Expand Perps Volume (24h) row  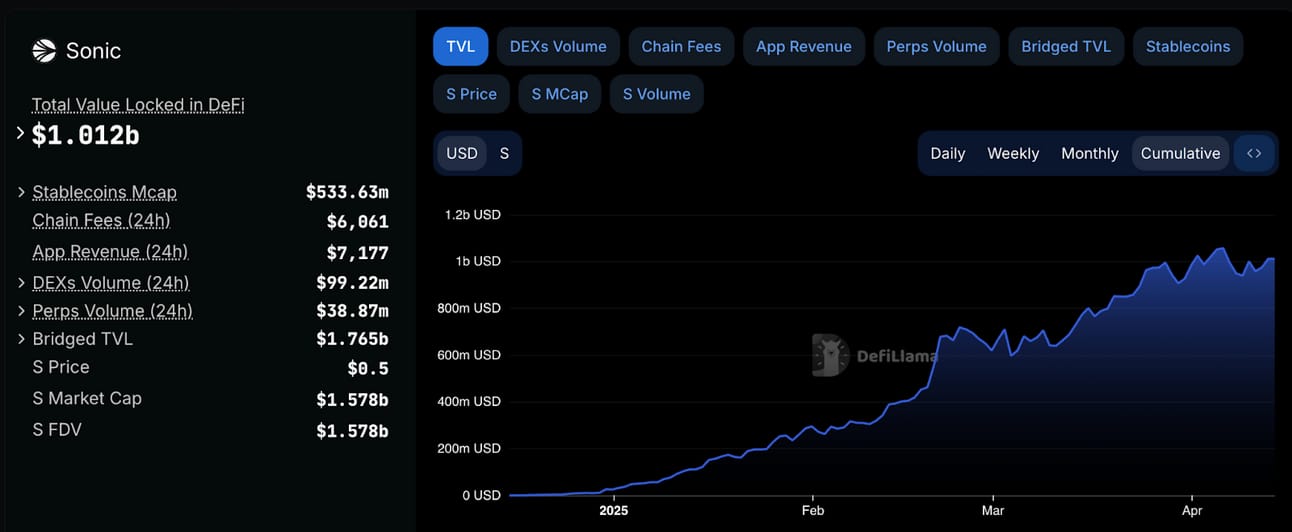(22, 311)
